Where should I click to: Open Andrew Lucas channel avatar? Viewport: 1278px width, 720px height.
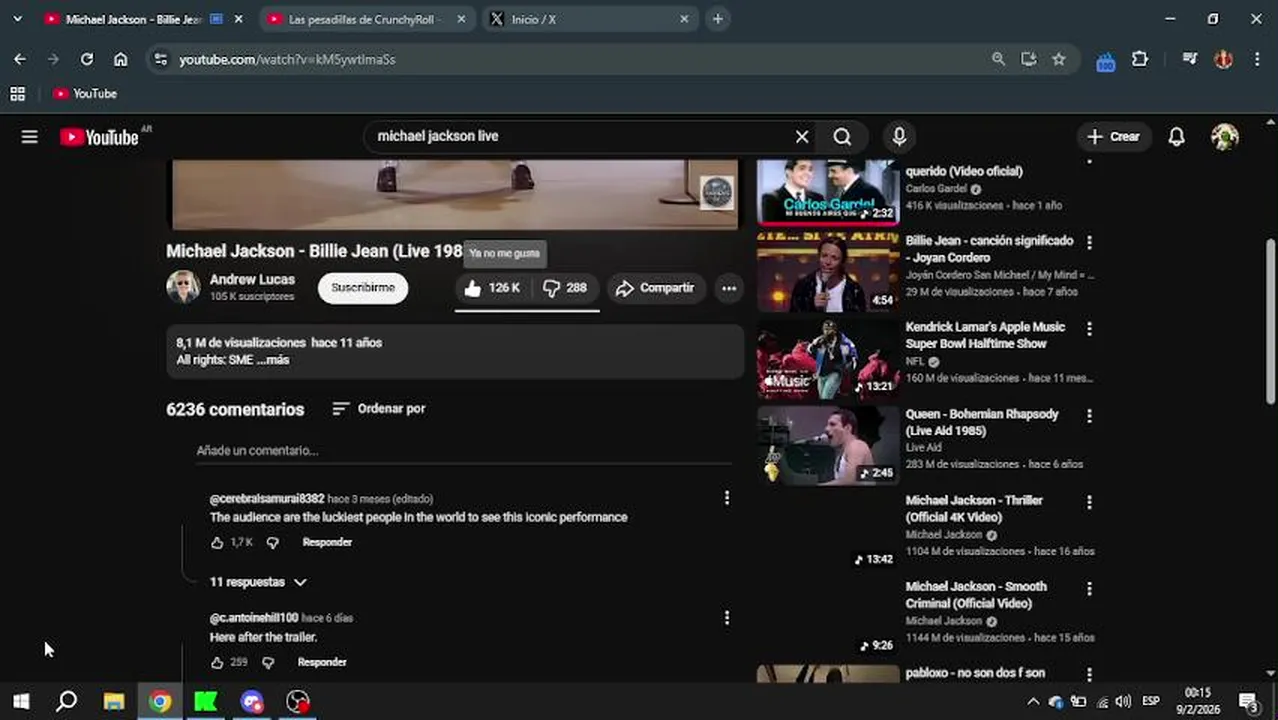pyautogui.click(x=183, y=287)
